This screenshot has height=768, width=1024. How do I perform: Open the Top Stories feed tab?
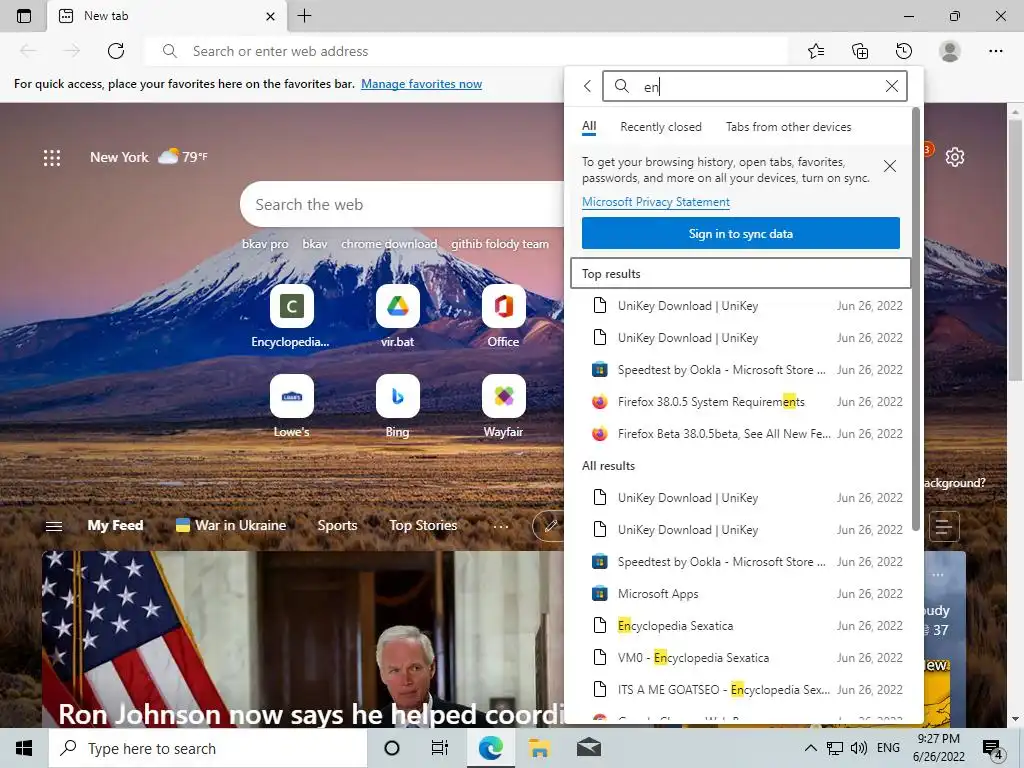click(x=423, y=526)
